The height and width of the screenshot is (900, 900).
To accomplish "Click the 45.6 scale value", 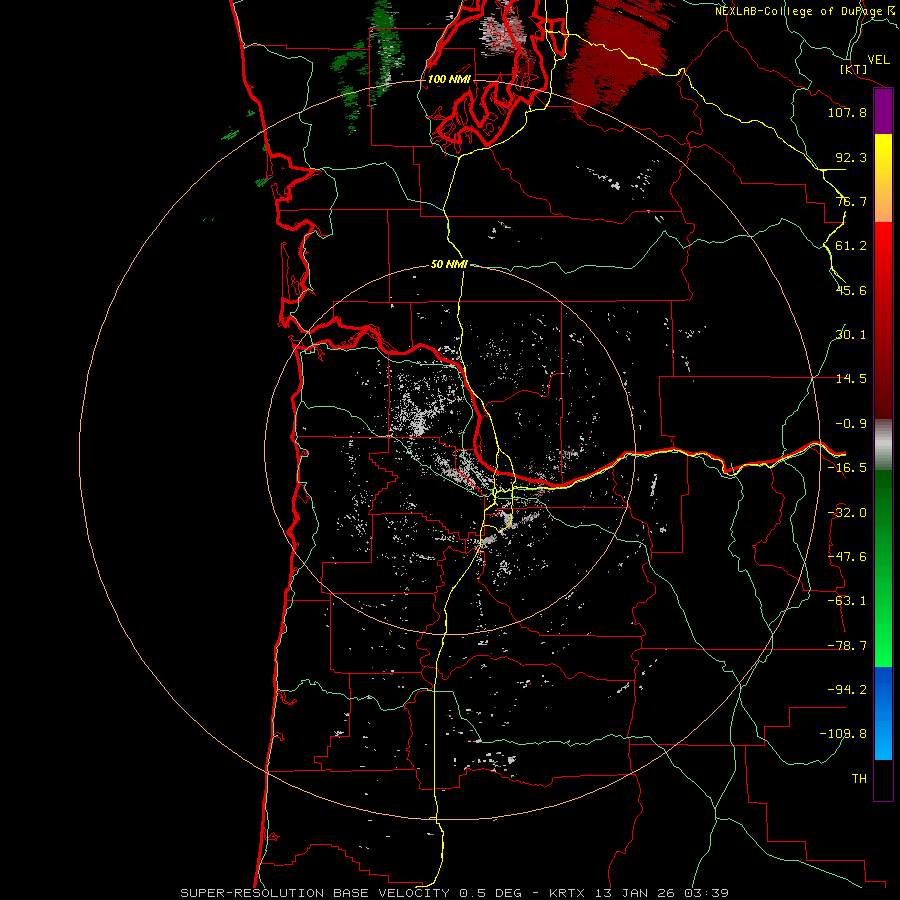I will click(851, 290).
